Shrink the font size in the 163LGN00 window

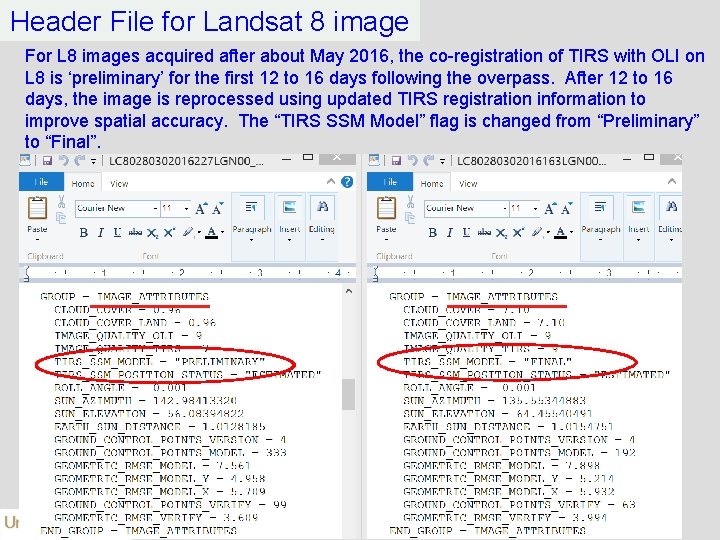pyautogui.click(x=566, y=208)
